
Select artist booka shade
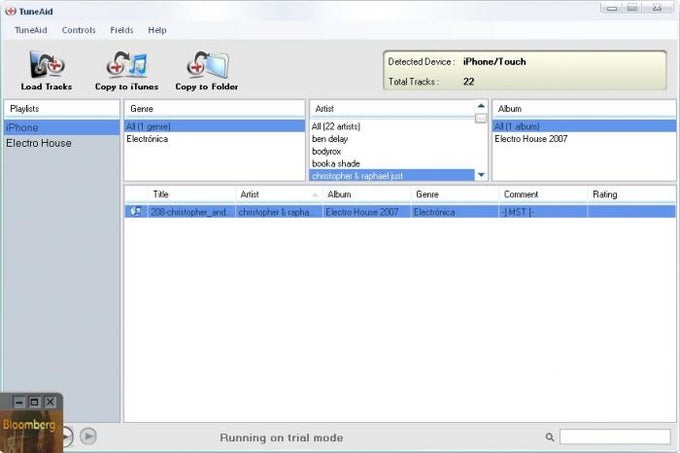point(392,163)
